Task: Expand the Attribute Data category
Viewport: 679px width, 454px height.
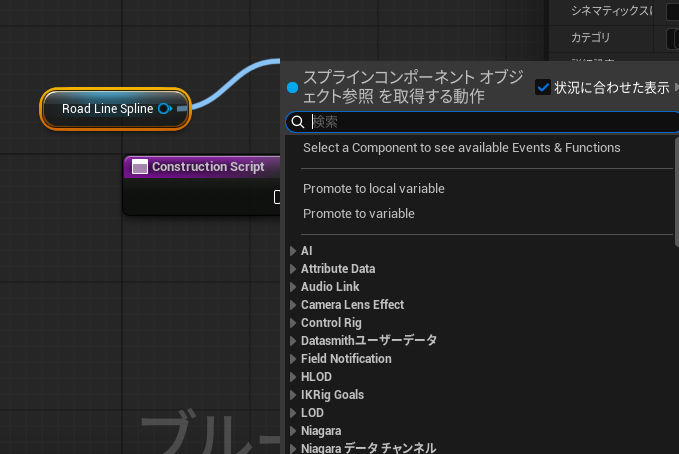Action: tap(293, 269)
